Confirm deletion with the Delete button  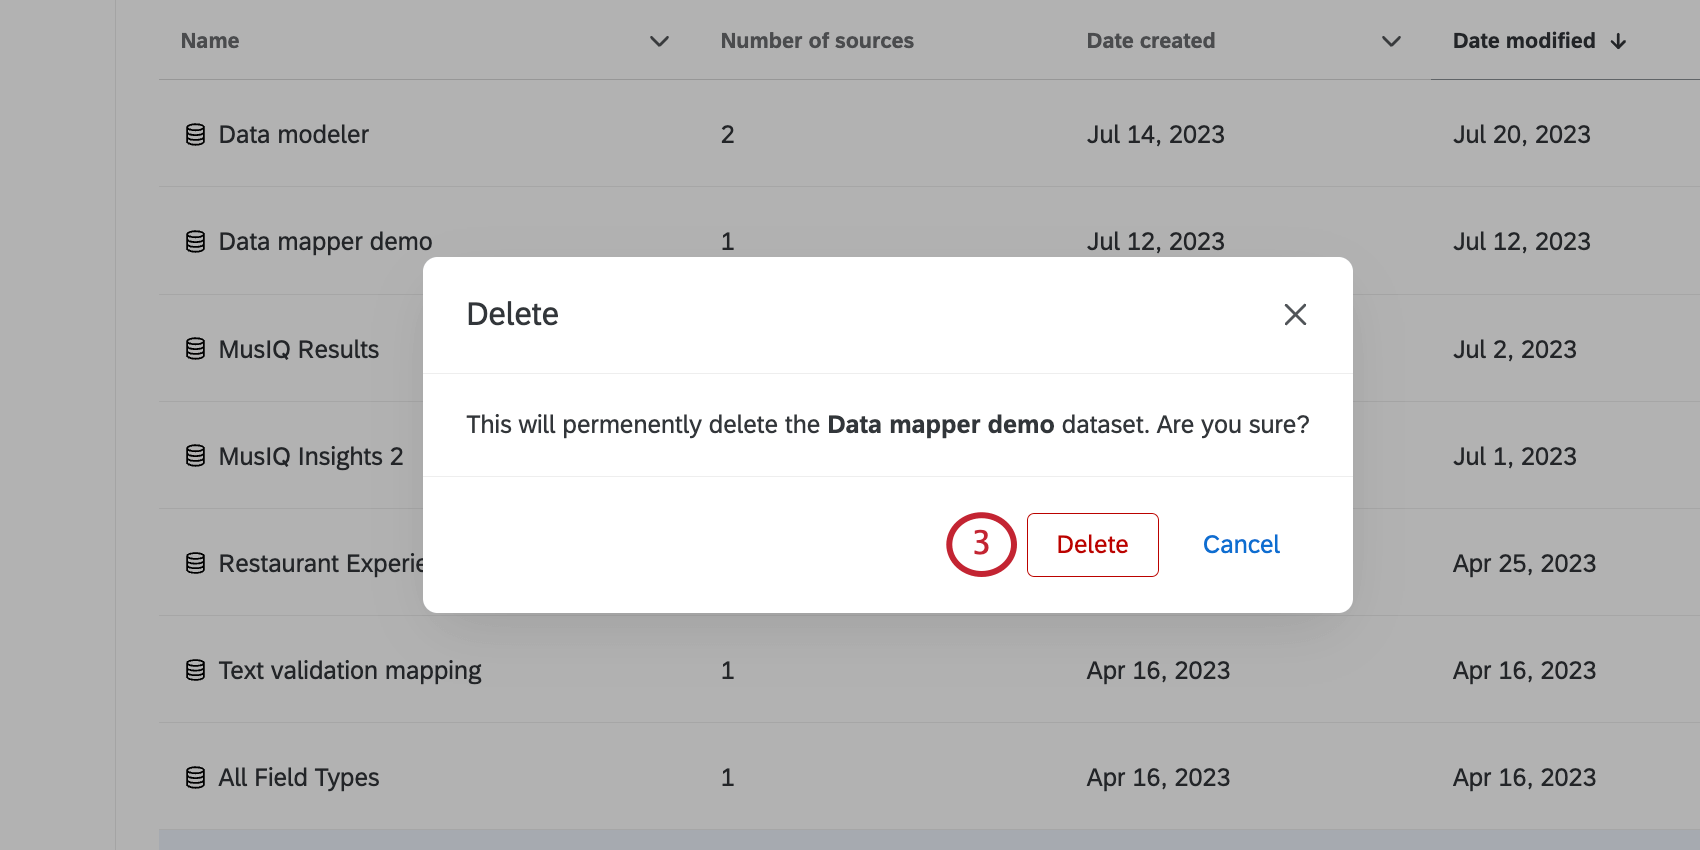tap(1092, 545)
